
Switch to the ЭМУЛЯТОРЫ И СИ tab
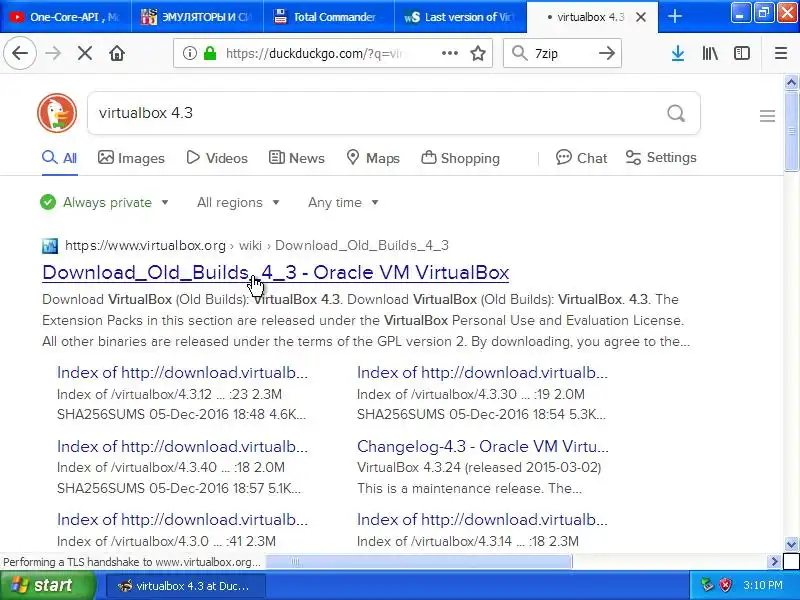197,17
